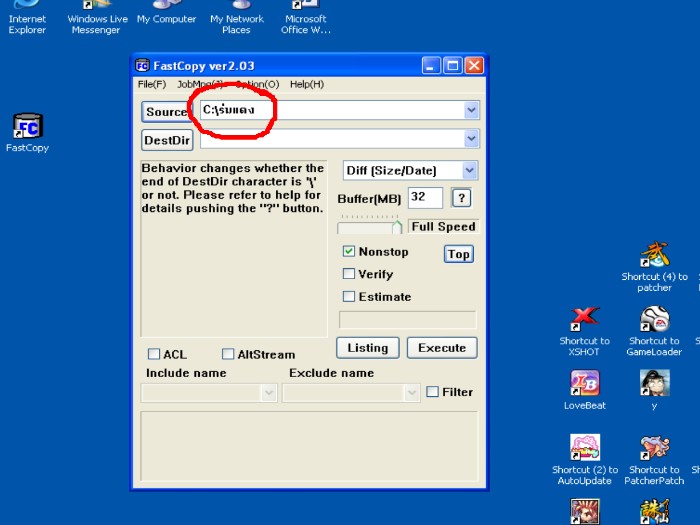
Task: Expand the Source path dropdown arrow
Action: (x=471, y=110)
